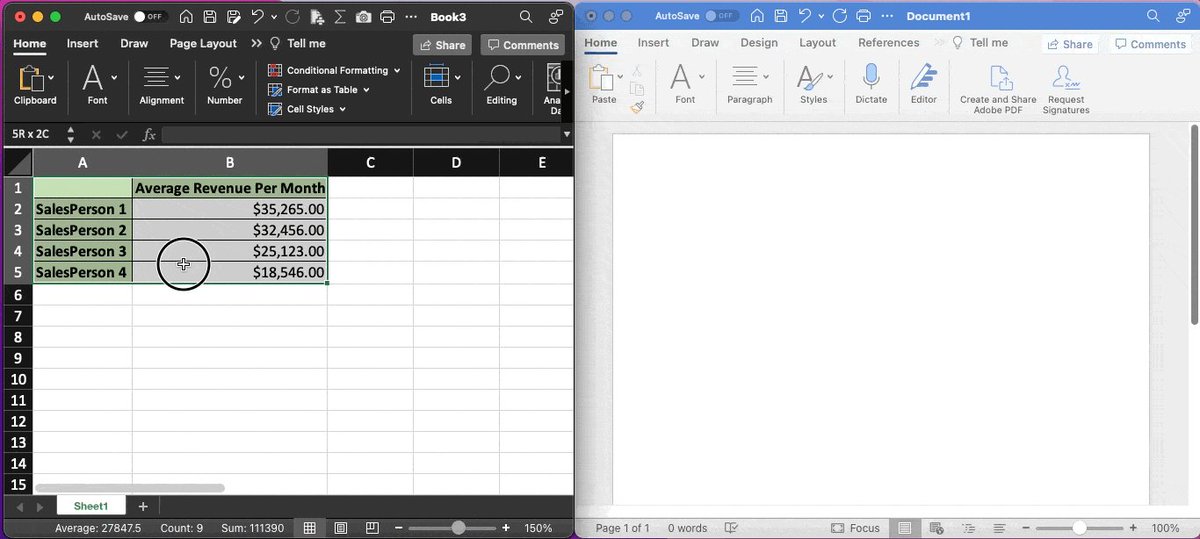Select Print Layout view in Word status bar
1200x539 pixels.
(905, 528)
